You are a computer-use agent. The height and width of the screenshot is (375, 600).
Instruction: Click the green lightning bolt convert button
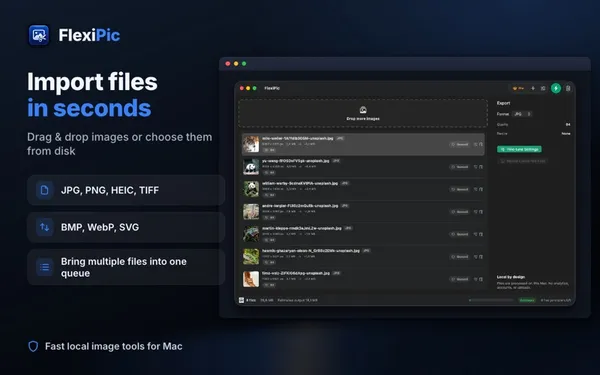556,88
